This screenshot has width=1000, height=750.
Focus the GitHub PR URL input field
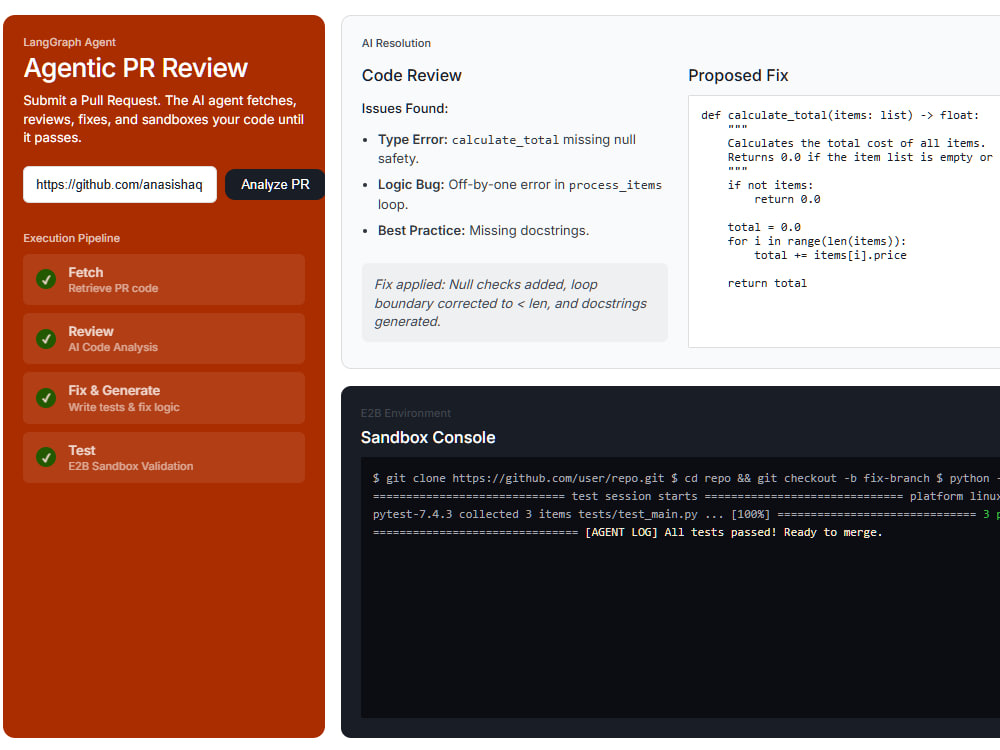[x=120, y=184]
